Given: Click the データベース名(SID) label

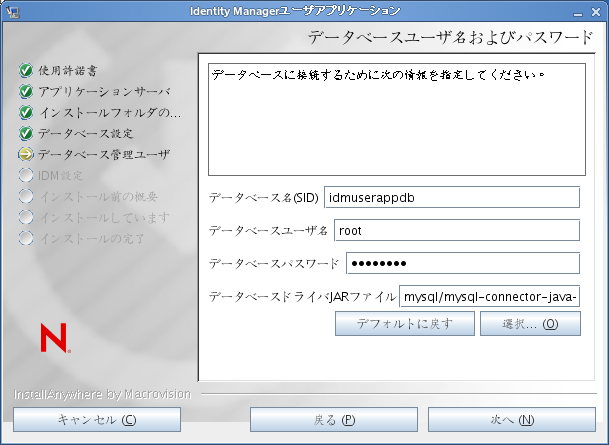Looking at the screenshot, I should pyautogui.click(x=264, y=198).
